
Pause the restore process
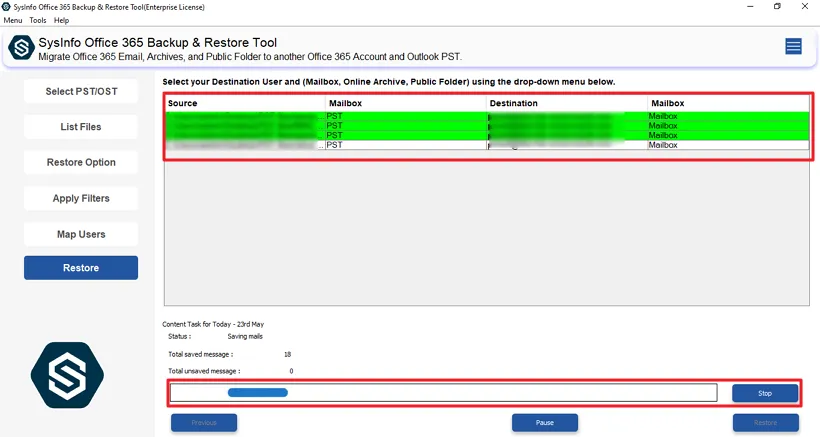pos(544,422)
